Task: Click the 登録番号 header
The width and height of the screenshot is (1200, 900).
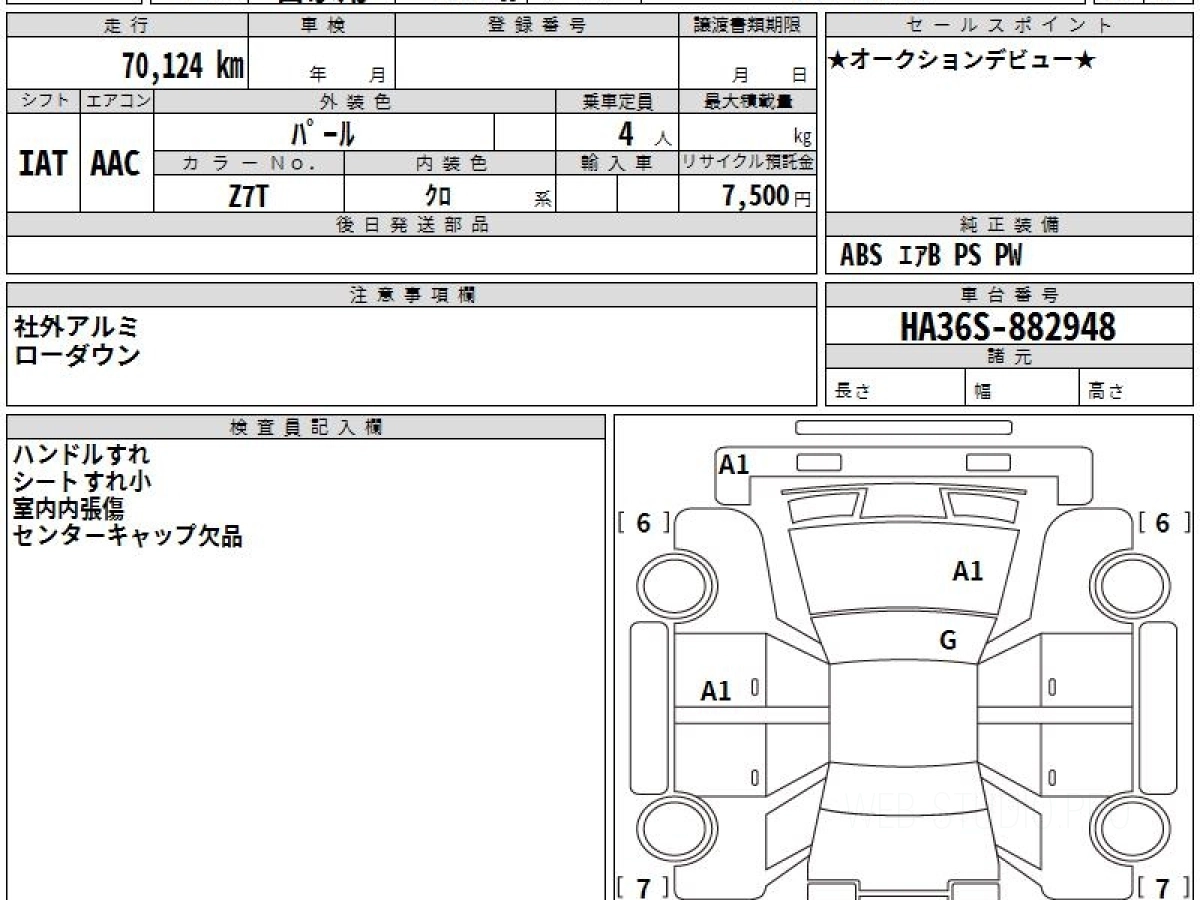Action: pos(537,25)
